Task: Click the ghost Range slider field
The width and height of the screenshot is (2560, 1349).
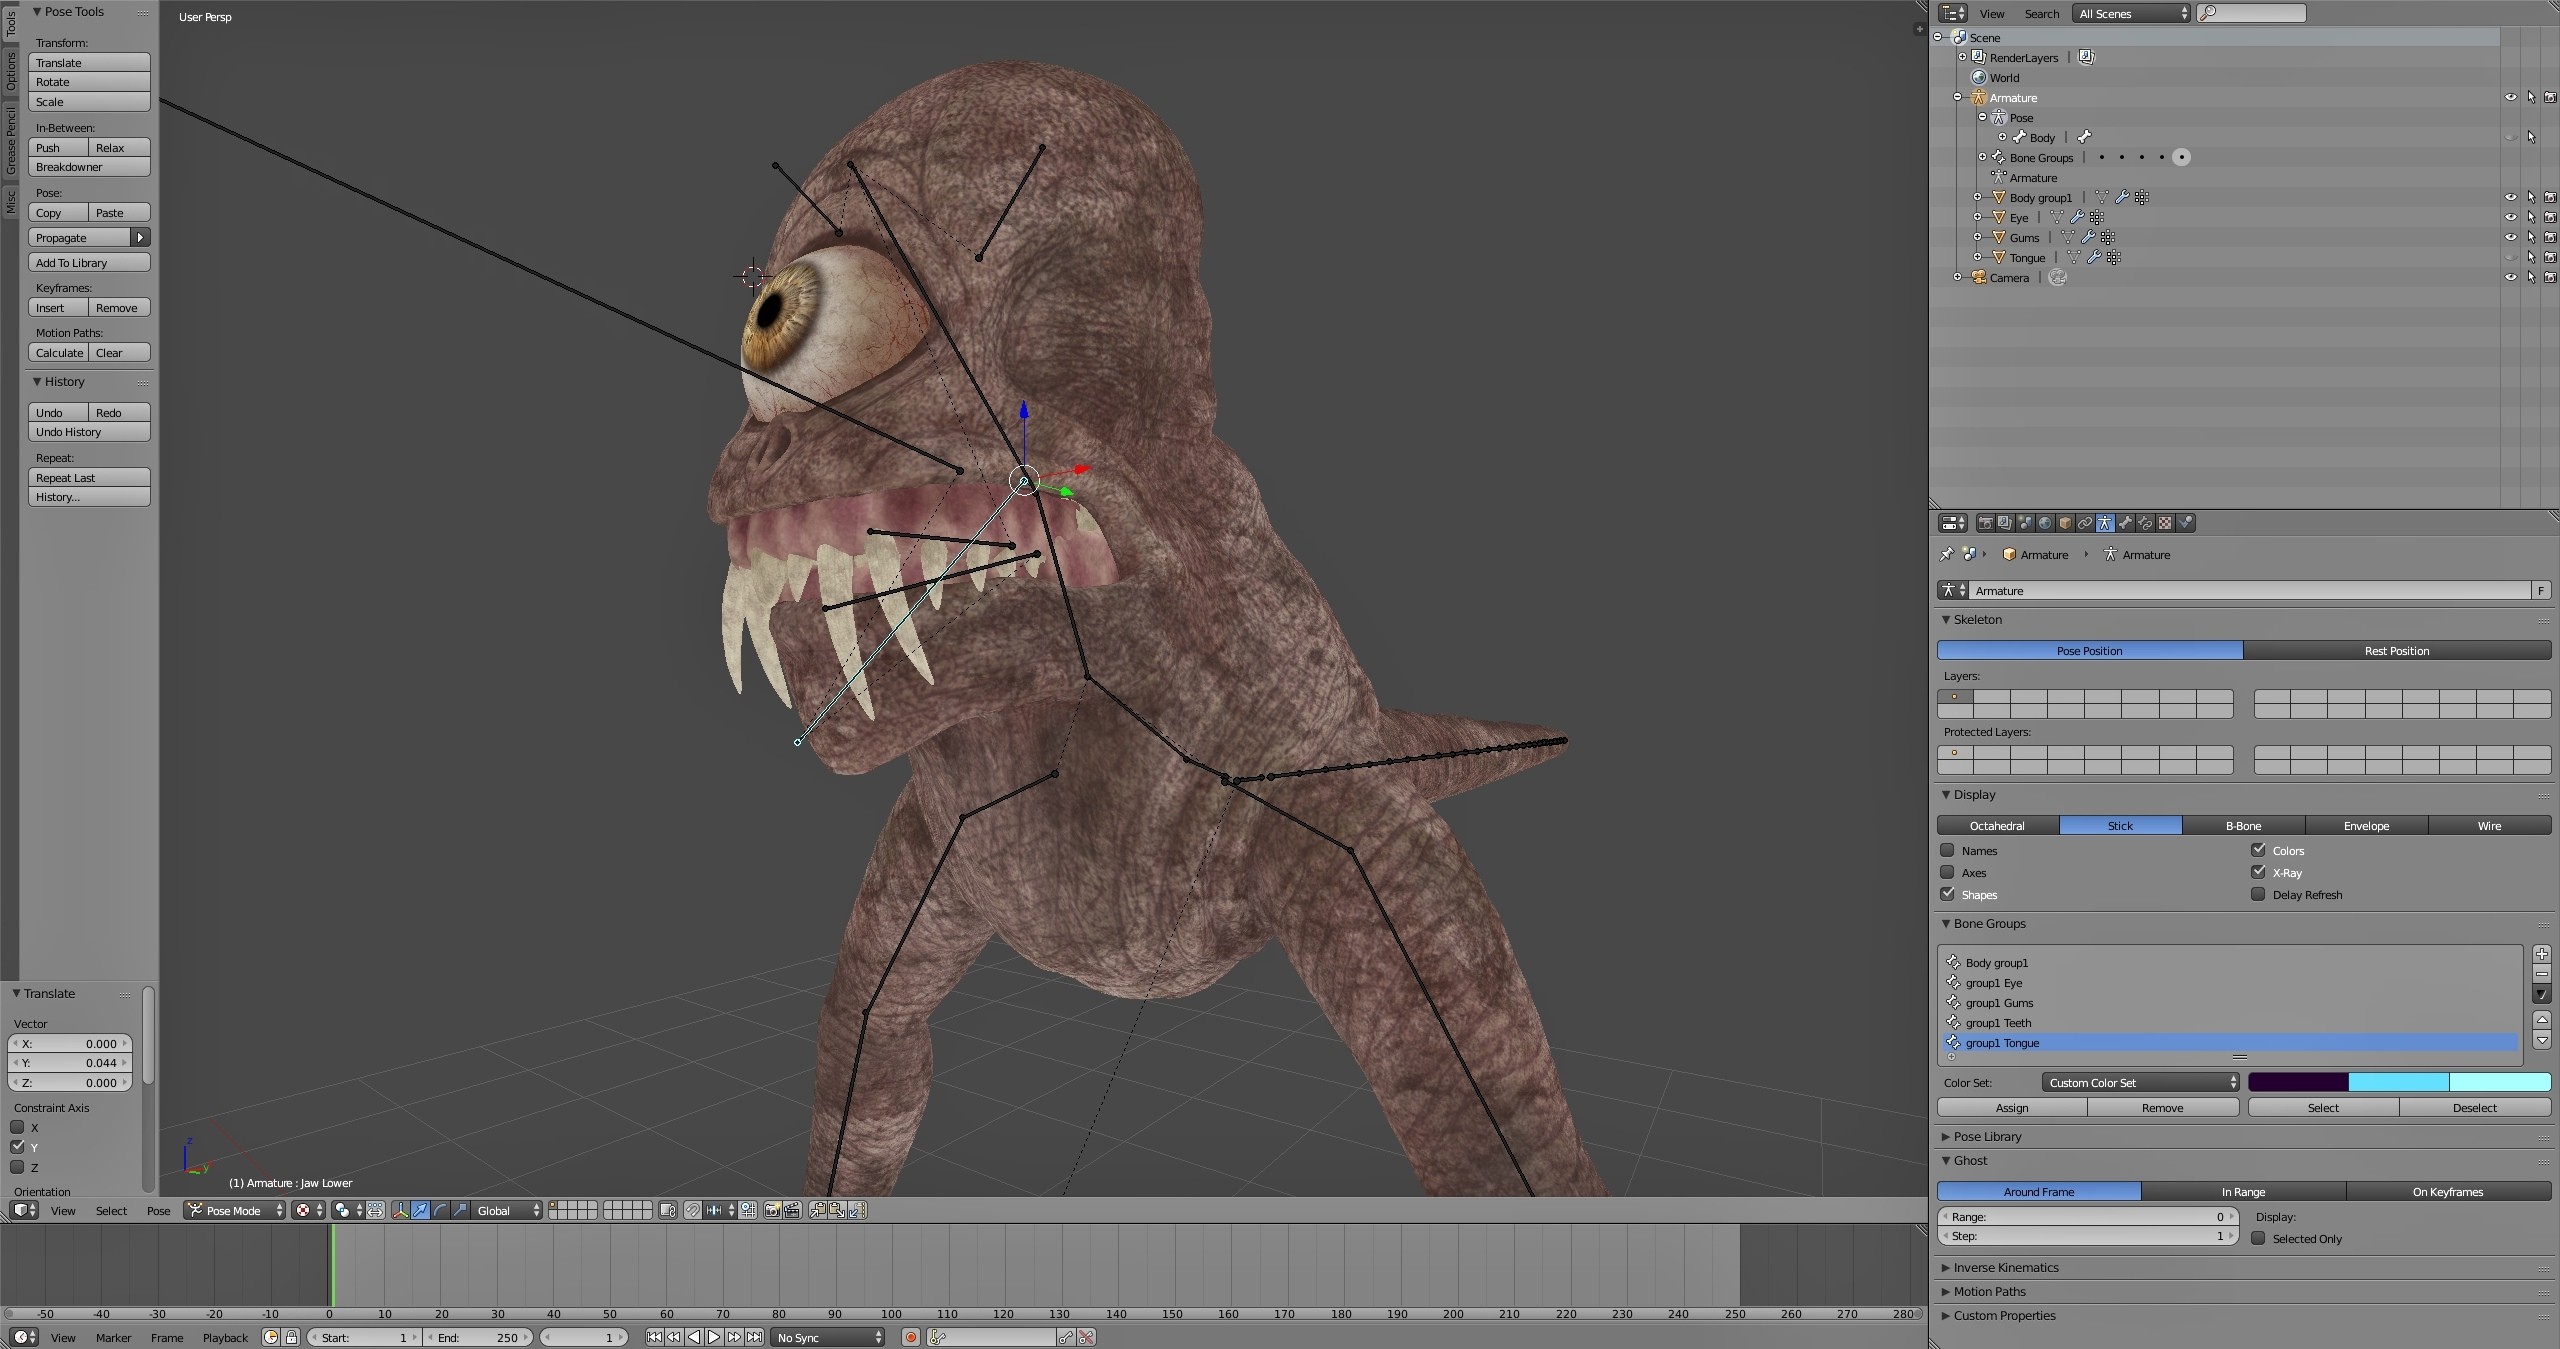Action: click(2087, 1216)
